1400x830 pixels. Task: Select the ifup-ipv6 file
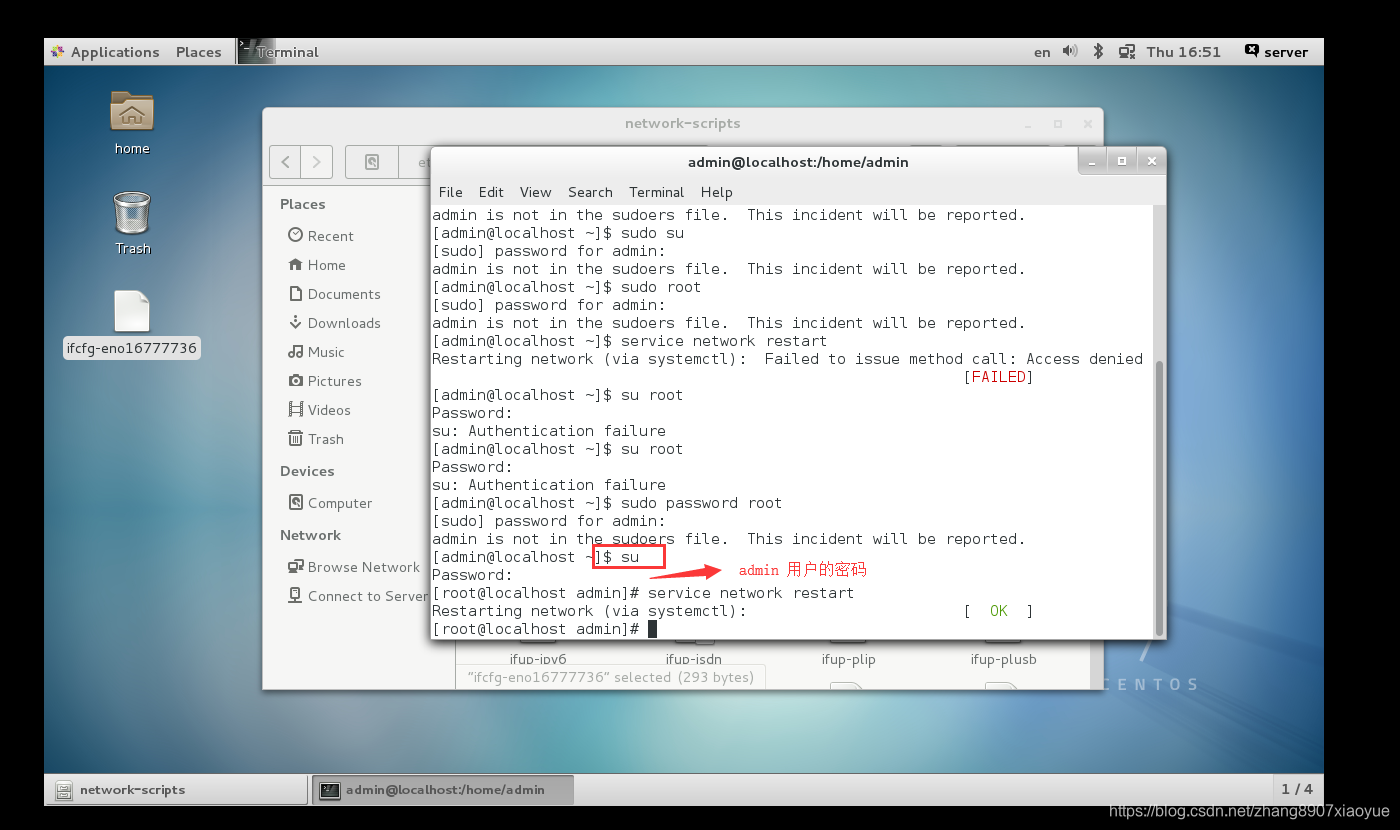coord(538,659)
